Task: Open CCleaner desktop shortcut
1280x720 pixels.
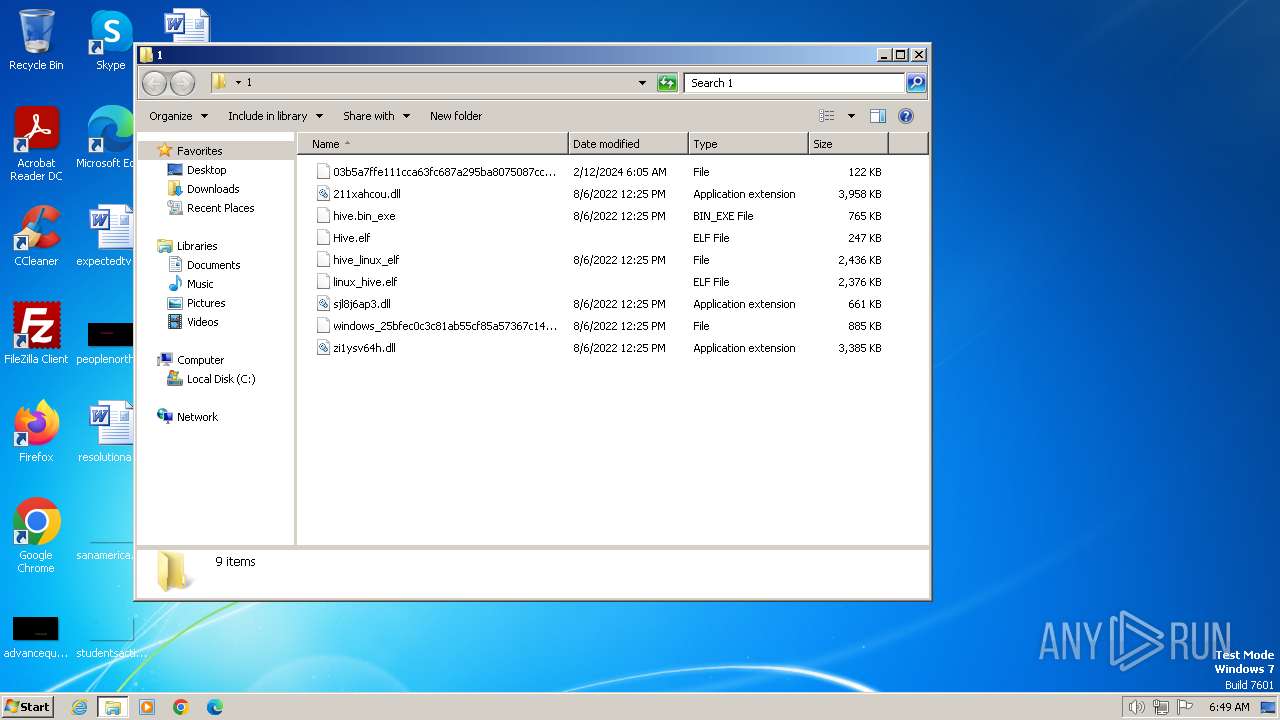Action: [x=36, y=237]
